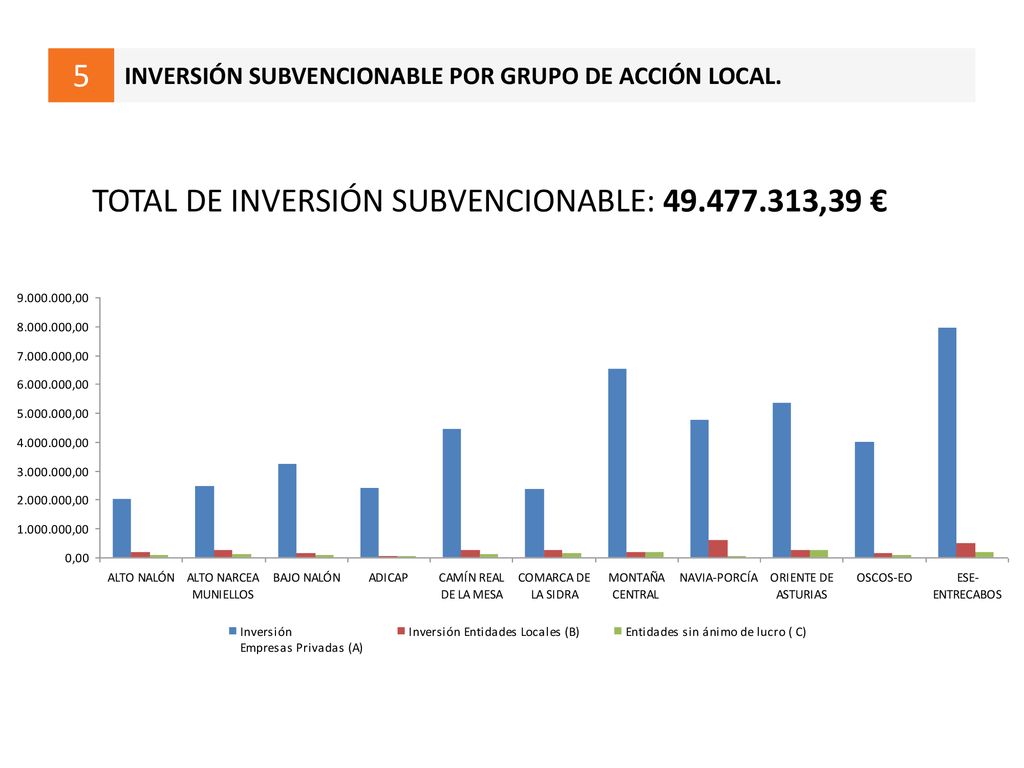Click the 1.000.000,00 y-axis value
This screenshot has height=768, width=1024.
(53, 529)
